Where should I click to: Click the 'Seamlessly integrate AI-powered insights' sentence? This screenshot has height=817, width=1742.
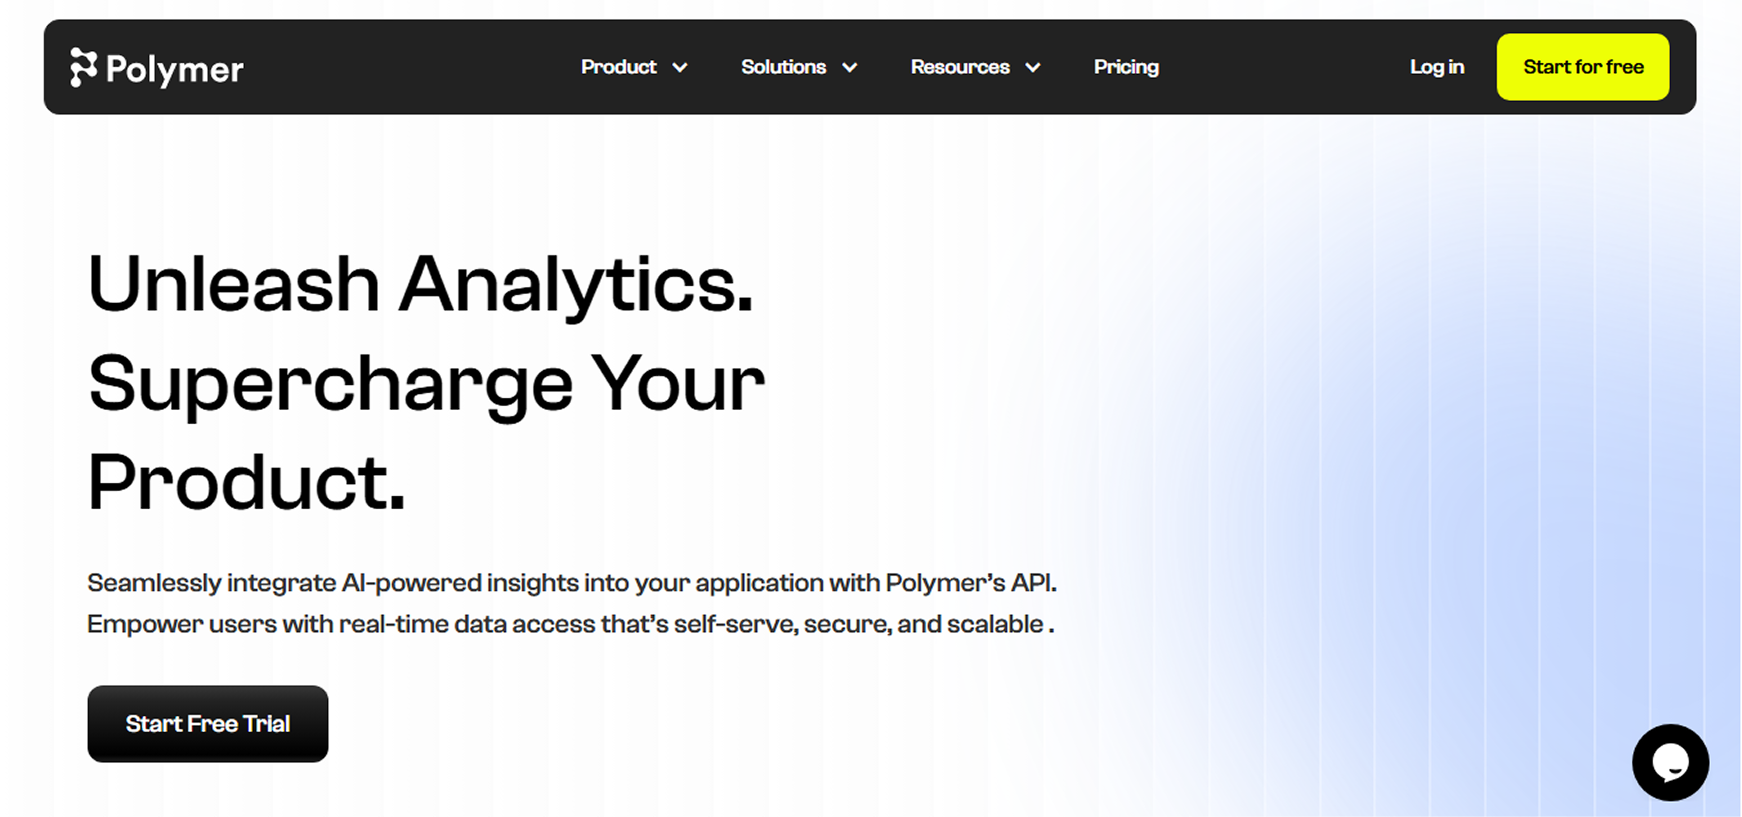tap(571, 583)
